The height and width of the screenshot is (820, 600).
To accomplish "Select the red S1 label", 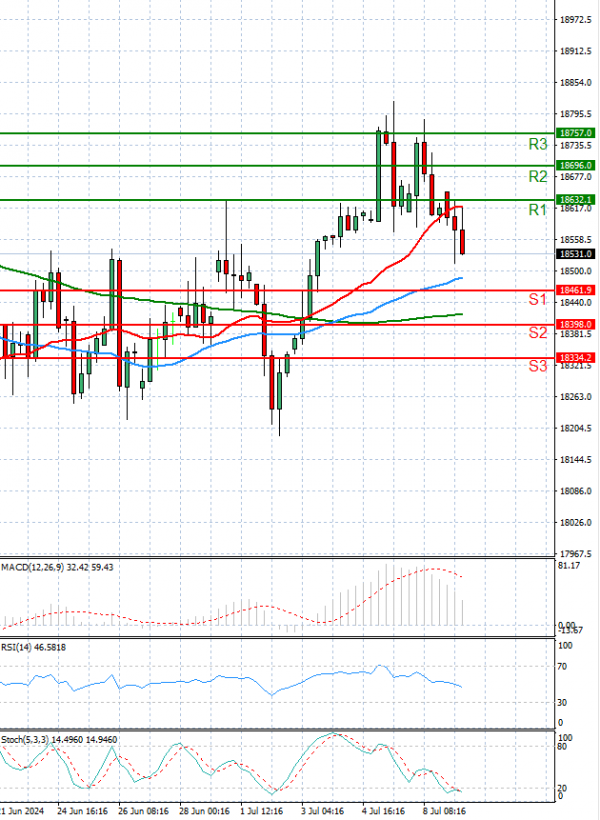I will (x=538, y=299).
